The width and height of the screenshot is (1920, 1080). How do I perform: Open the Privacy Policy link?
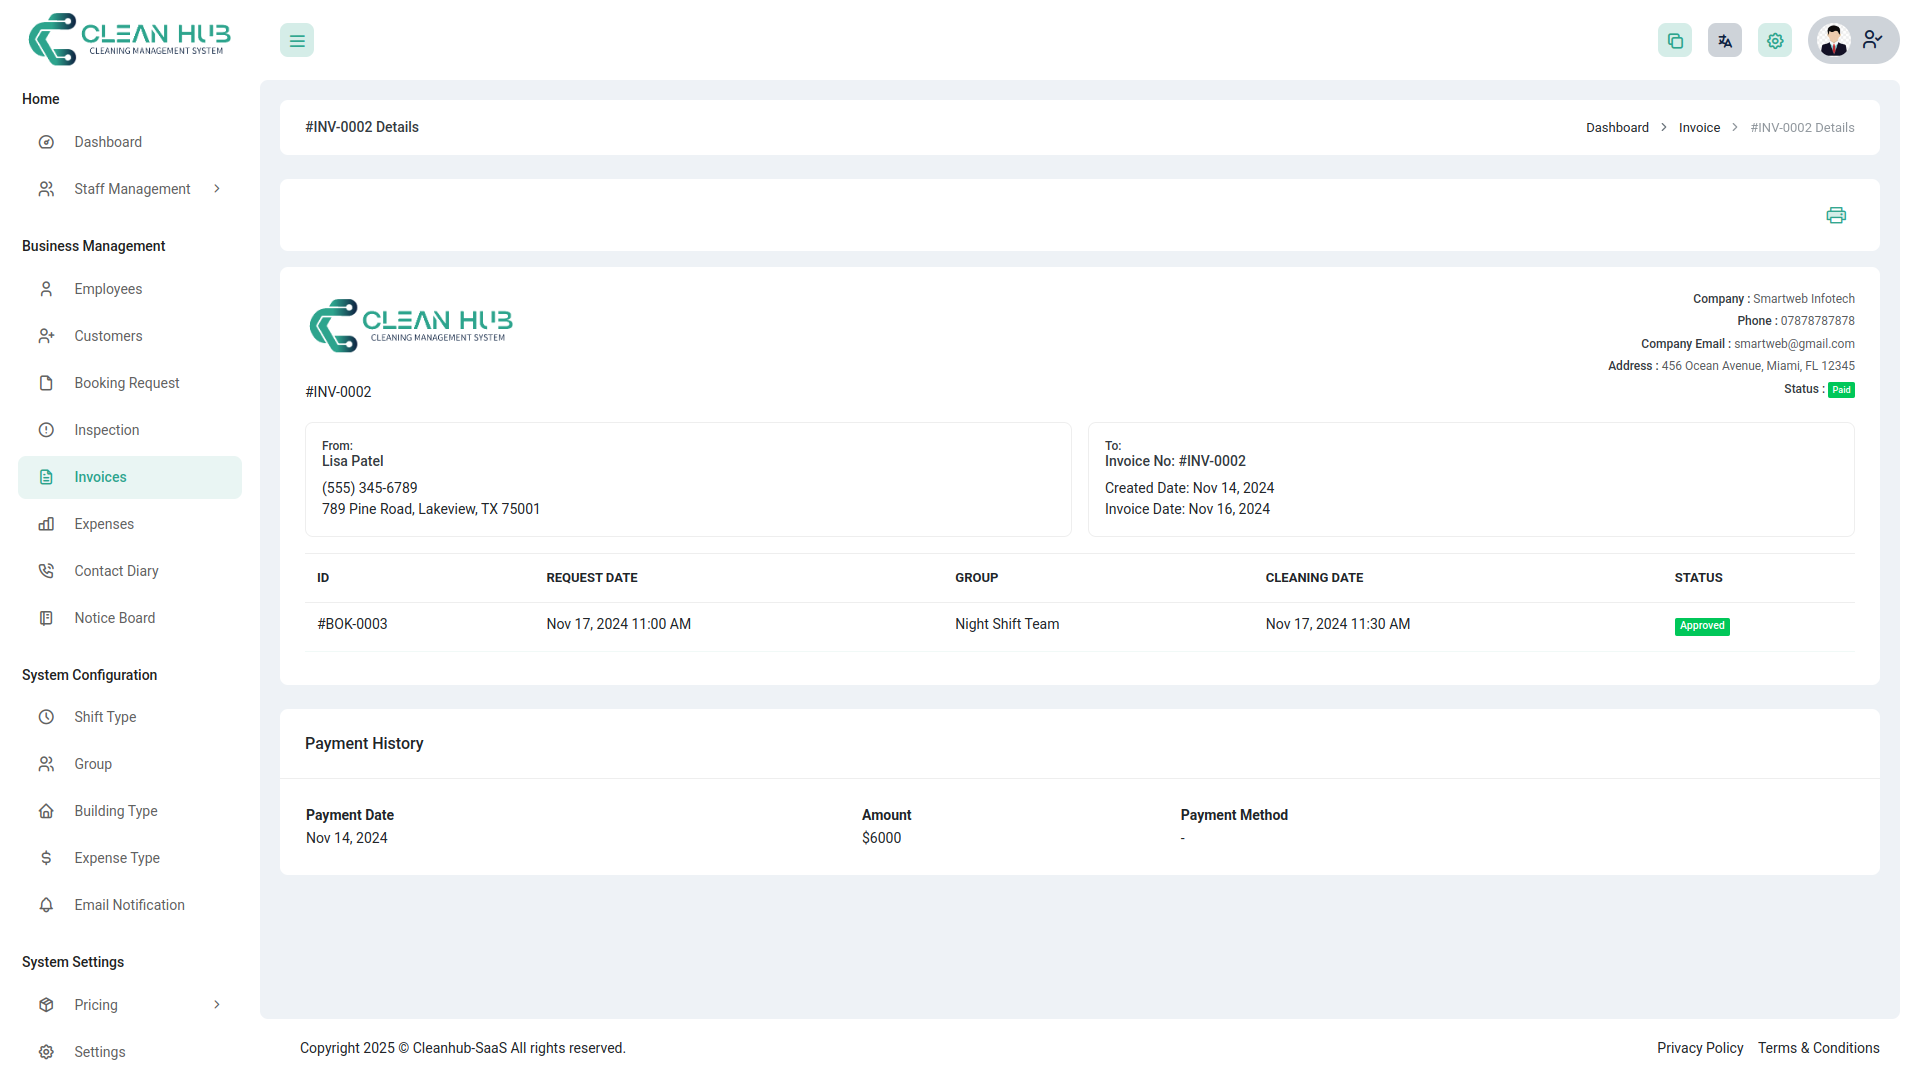pos(1699,1048)
